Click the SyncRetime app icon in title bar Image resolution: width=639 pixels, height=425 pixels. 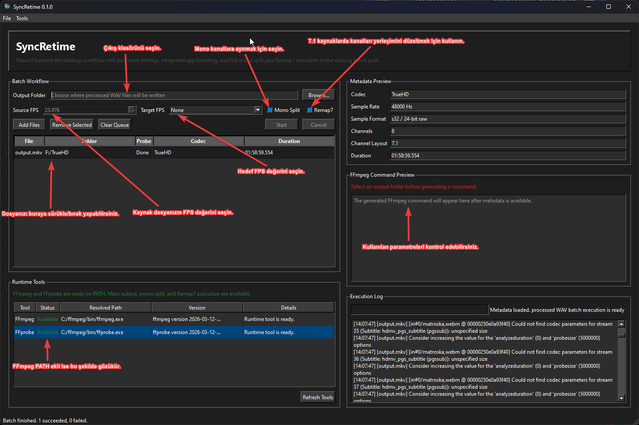[x=7, y=7]
